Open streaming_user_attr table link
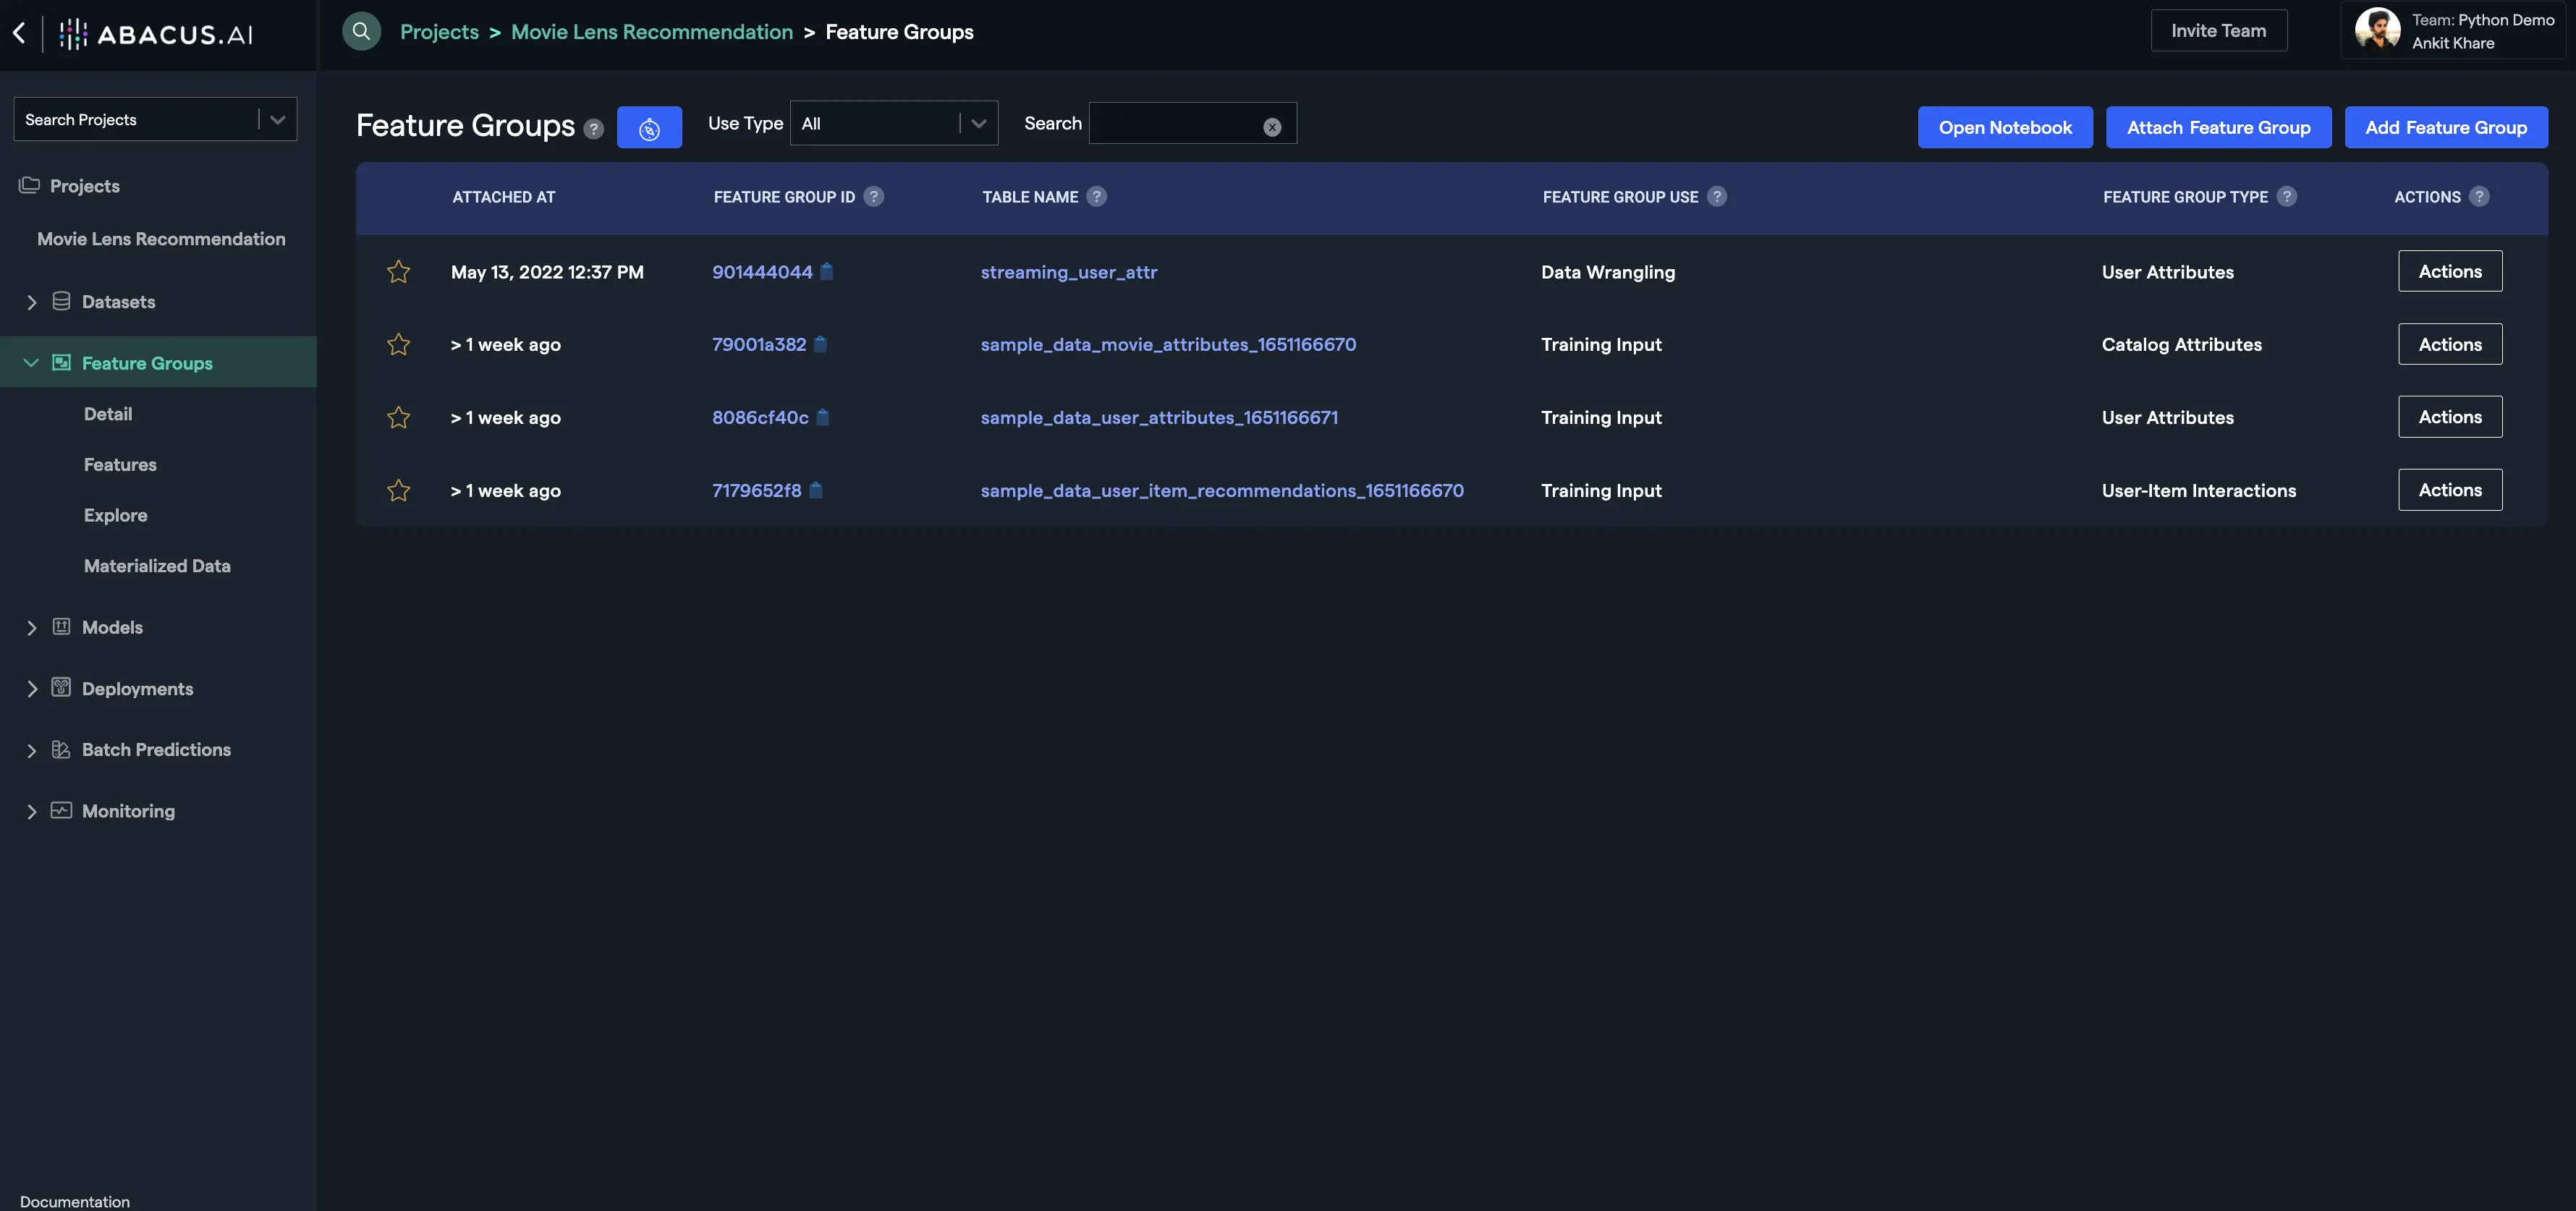2576x1211 pixels. pos(1068,272)
